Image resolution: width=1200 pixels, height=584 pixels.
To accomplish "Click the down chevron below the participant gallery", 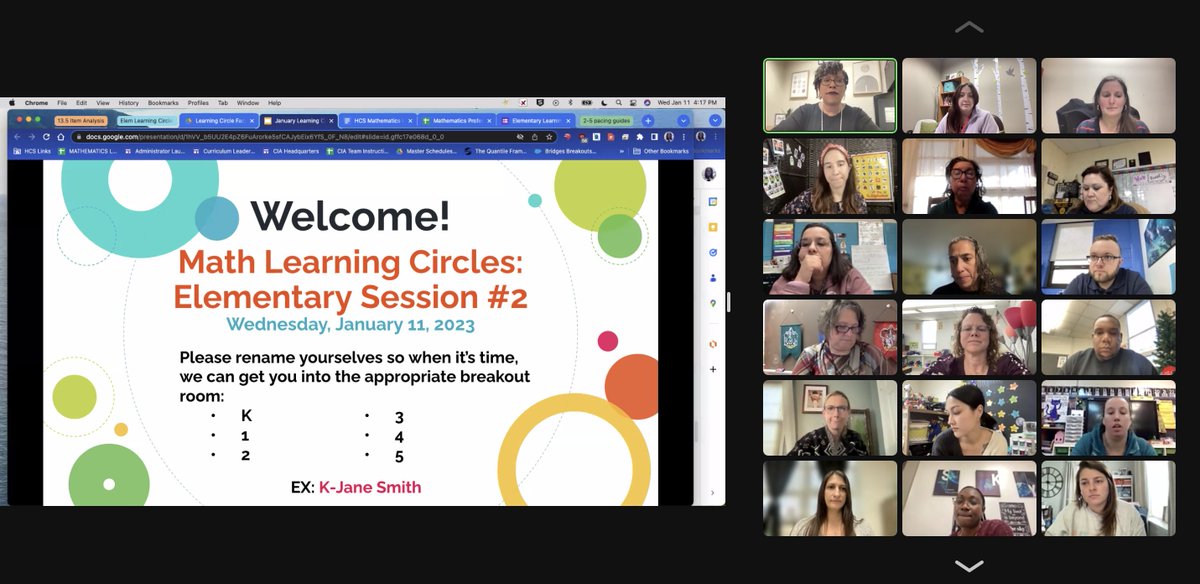I will click(x=969, y=564).
